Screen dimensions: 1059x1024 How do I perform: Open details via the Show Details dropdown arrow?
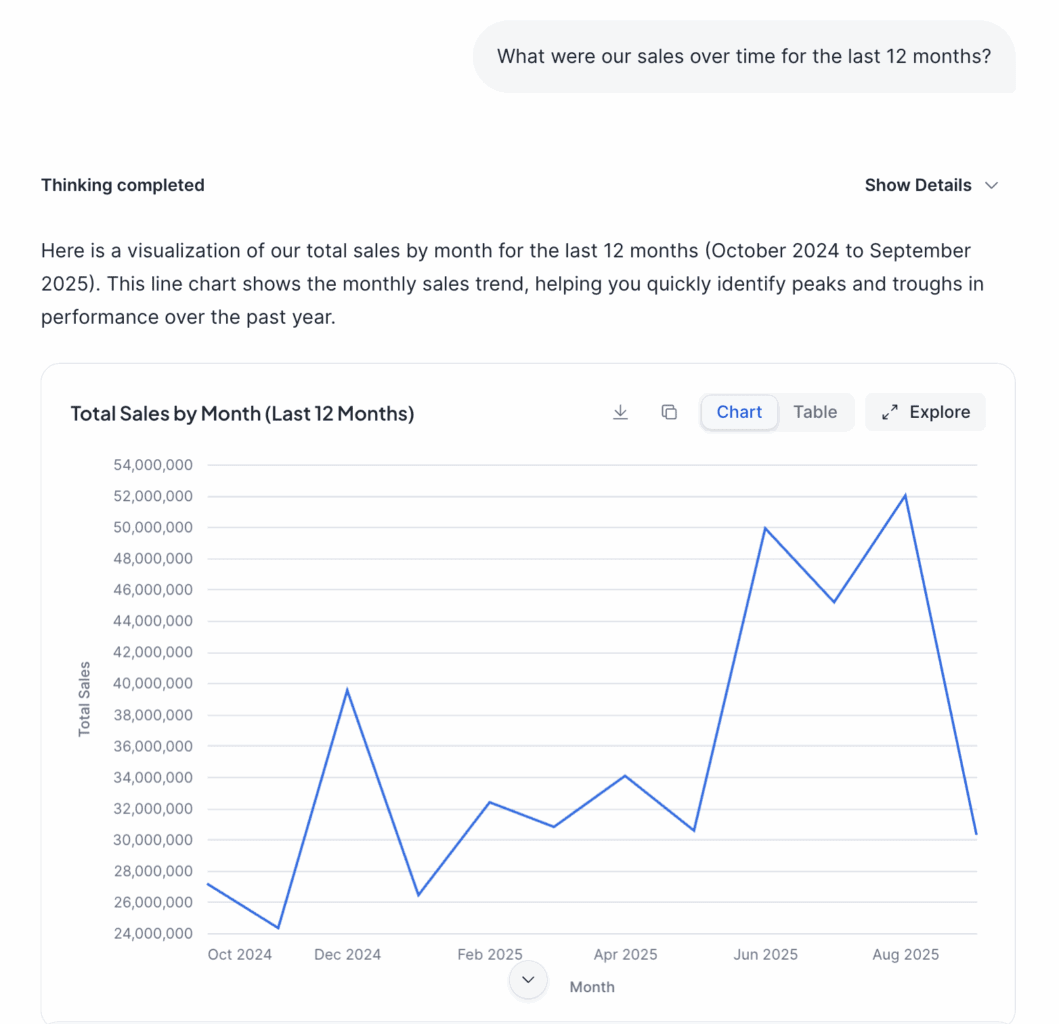[991, 185]
